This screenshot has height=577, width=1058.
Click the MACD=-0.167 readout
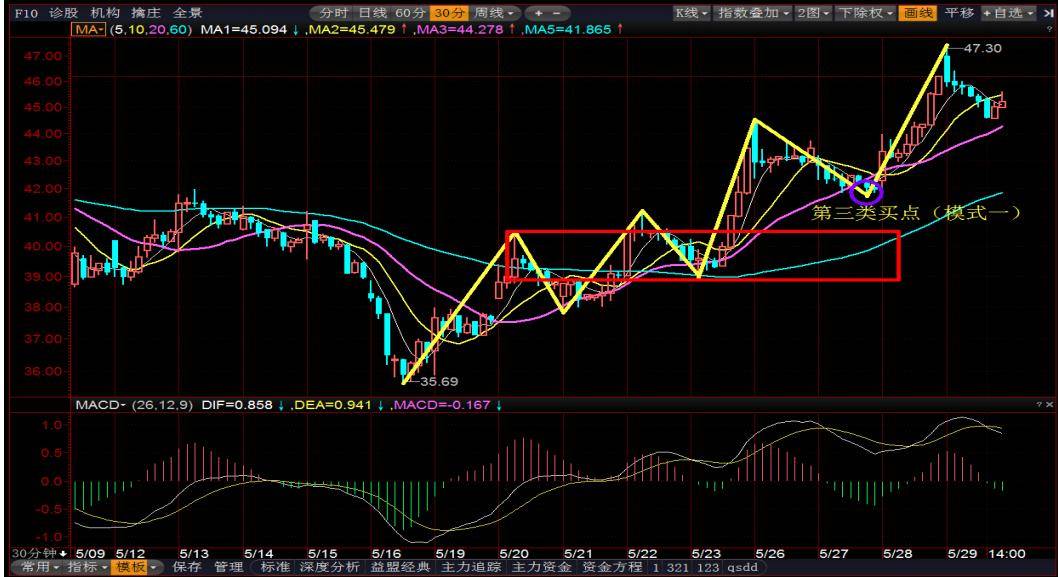click(x=443, y=405)
